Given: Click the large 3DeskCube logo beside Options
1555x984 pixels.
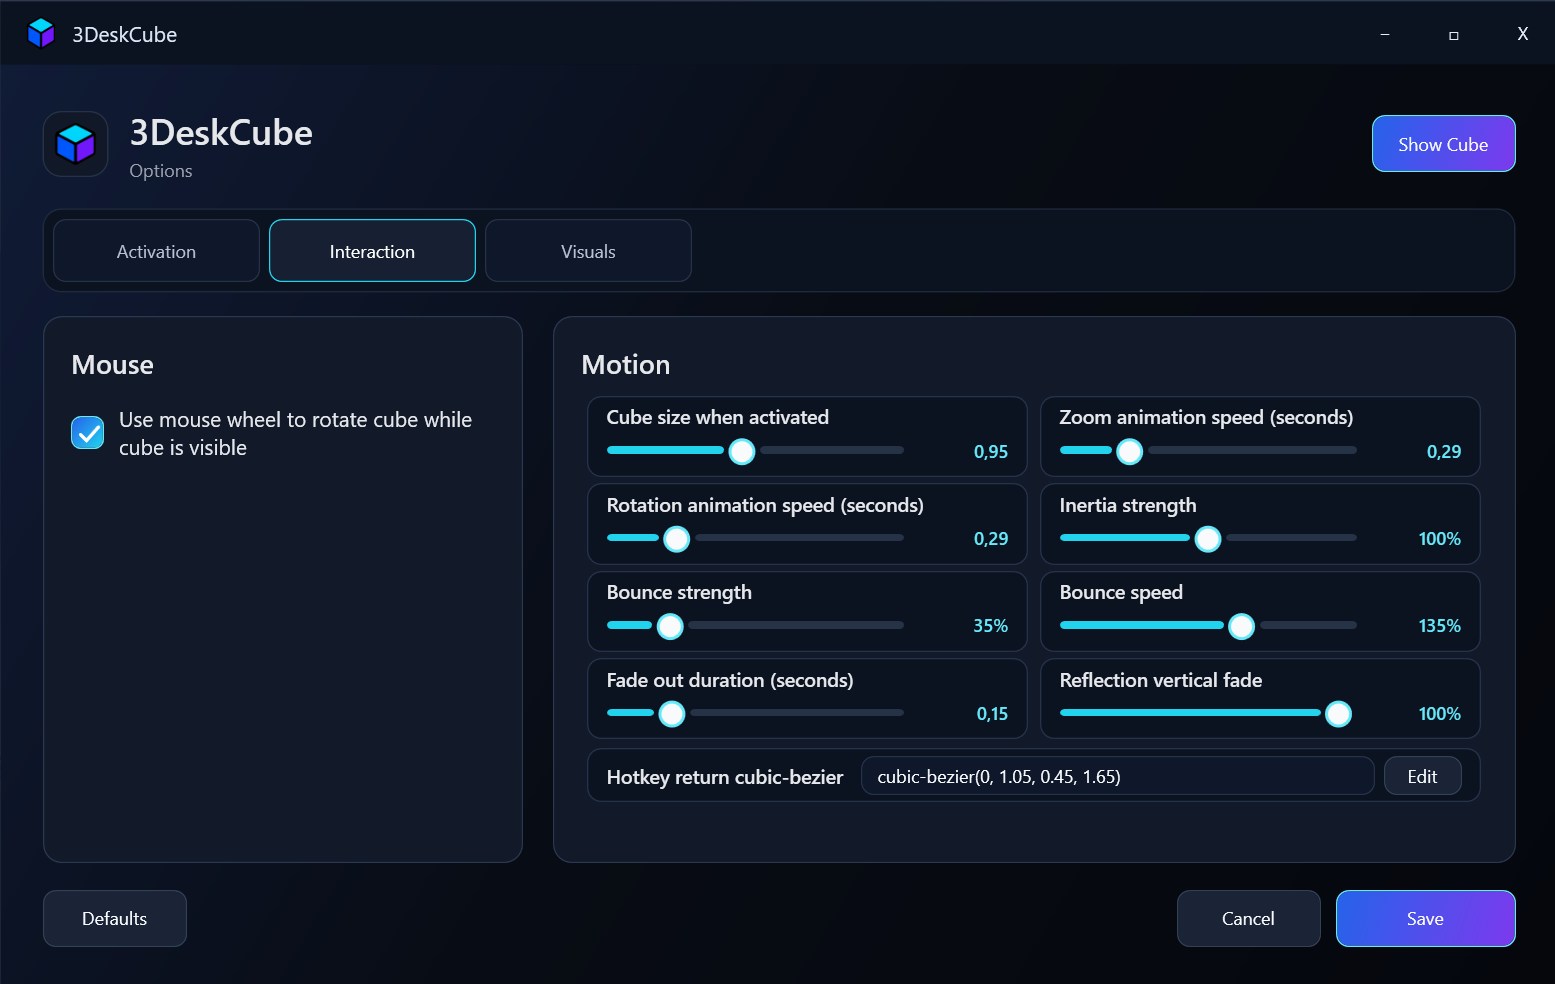Looking at the screenshot, I should click(x=75, y=144).
